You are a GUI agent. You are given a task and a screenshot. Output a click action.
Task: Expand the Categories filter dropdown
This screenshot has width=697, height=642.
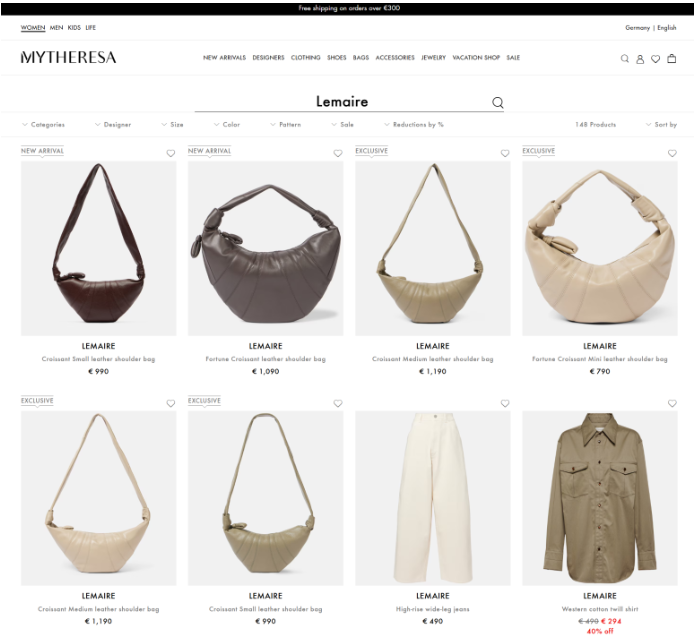coord(43,124)
